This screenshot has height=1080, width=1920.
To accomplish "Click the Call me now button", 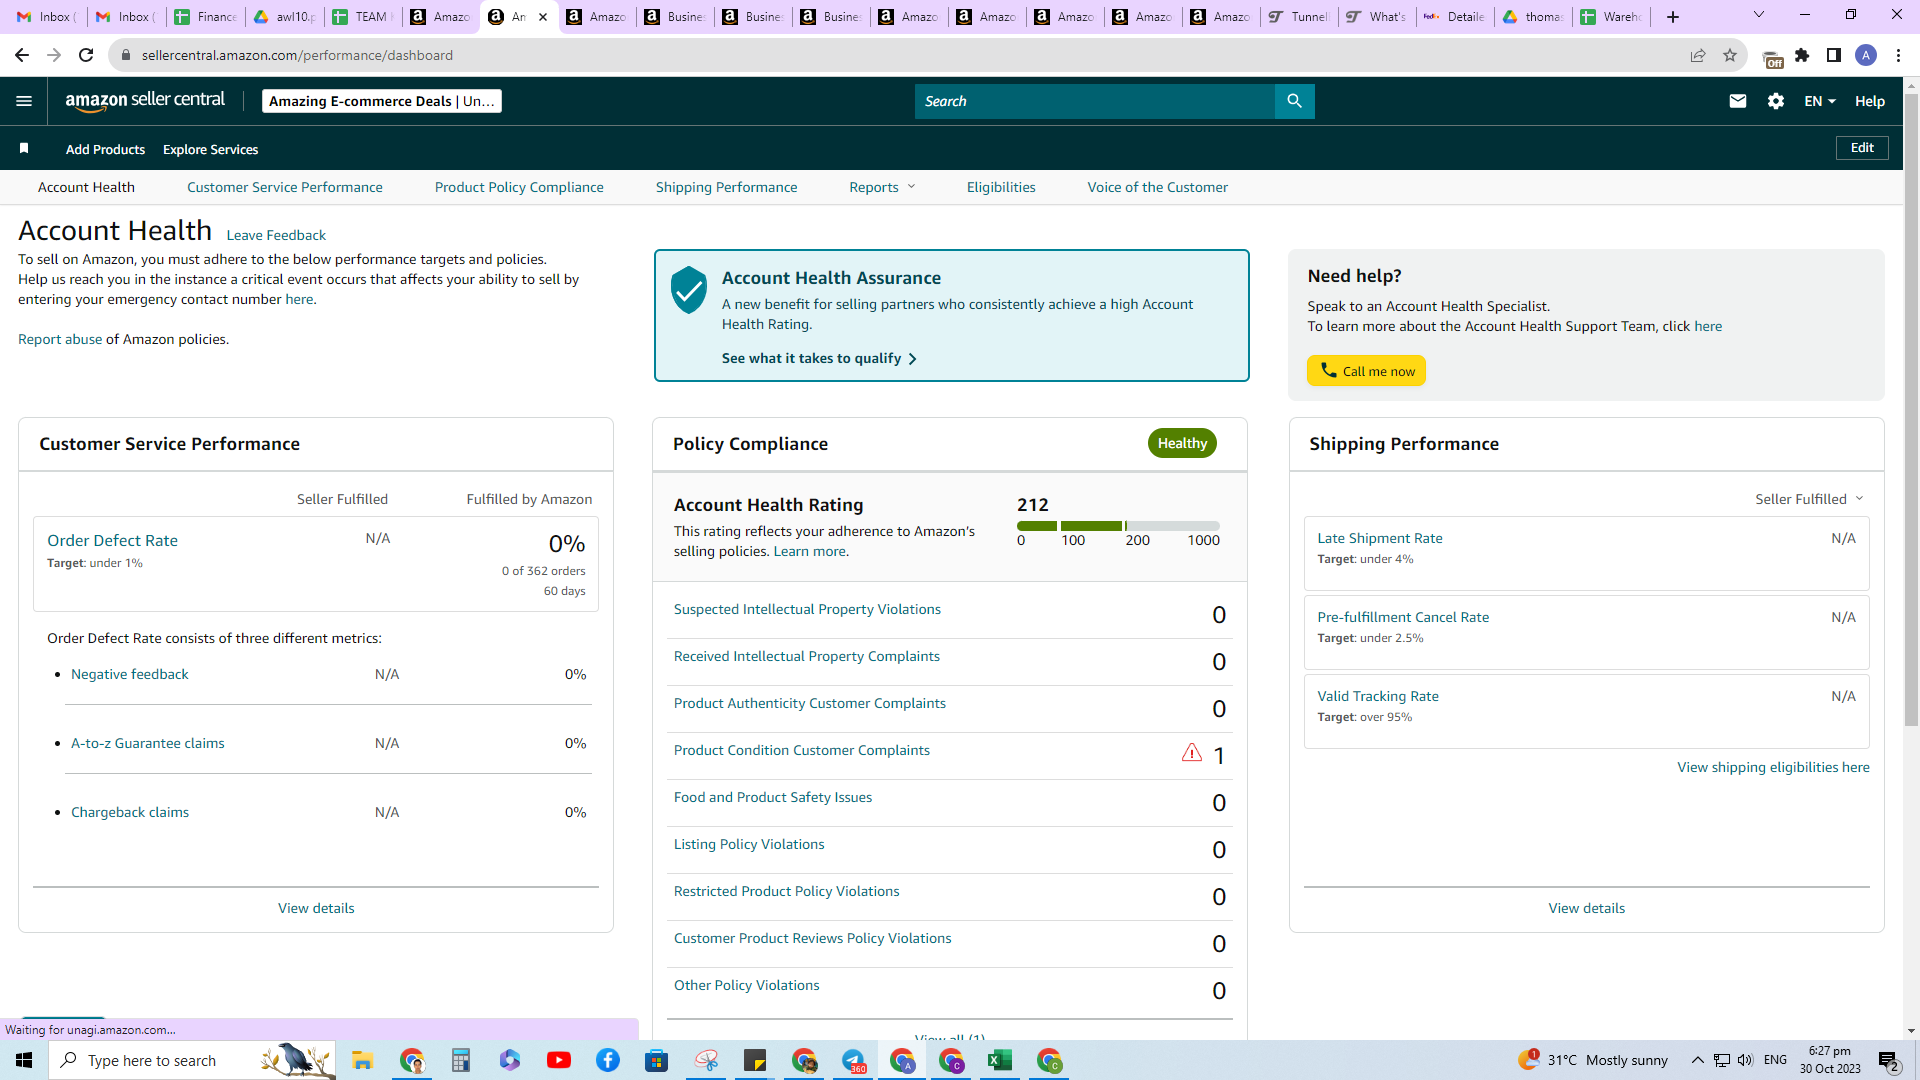I will pos(1366,371).
